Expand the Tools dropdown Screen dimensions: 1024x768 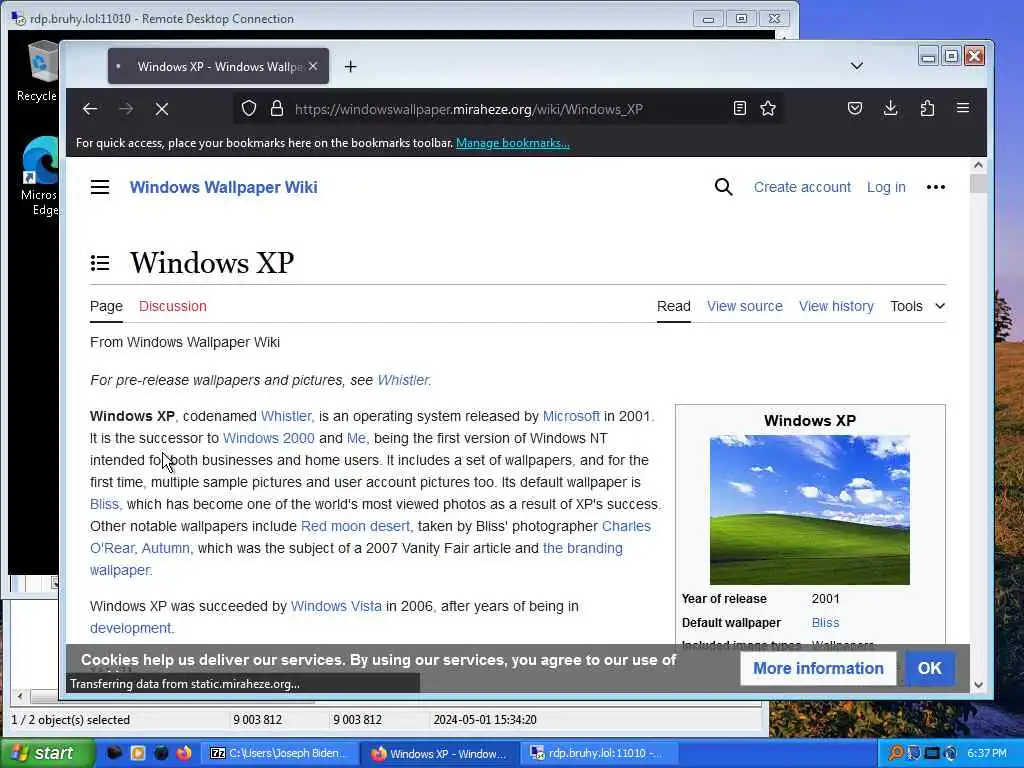click(918, 306)
